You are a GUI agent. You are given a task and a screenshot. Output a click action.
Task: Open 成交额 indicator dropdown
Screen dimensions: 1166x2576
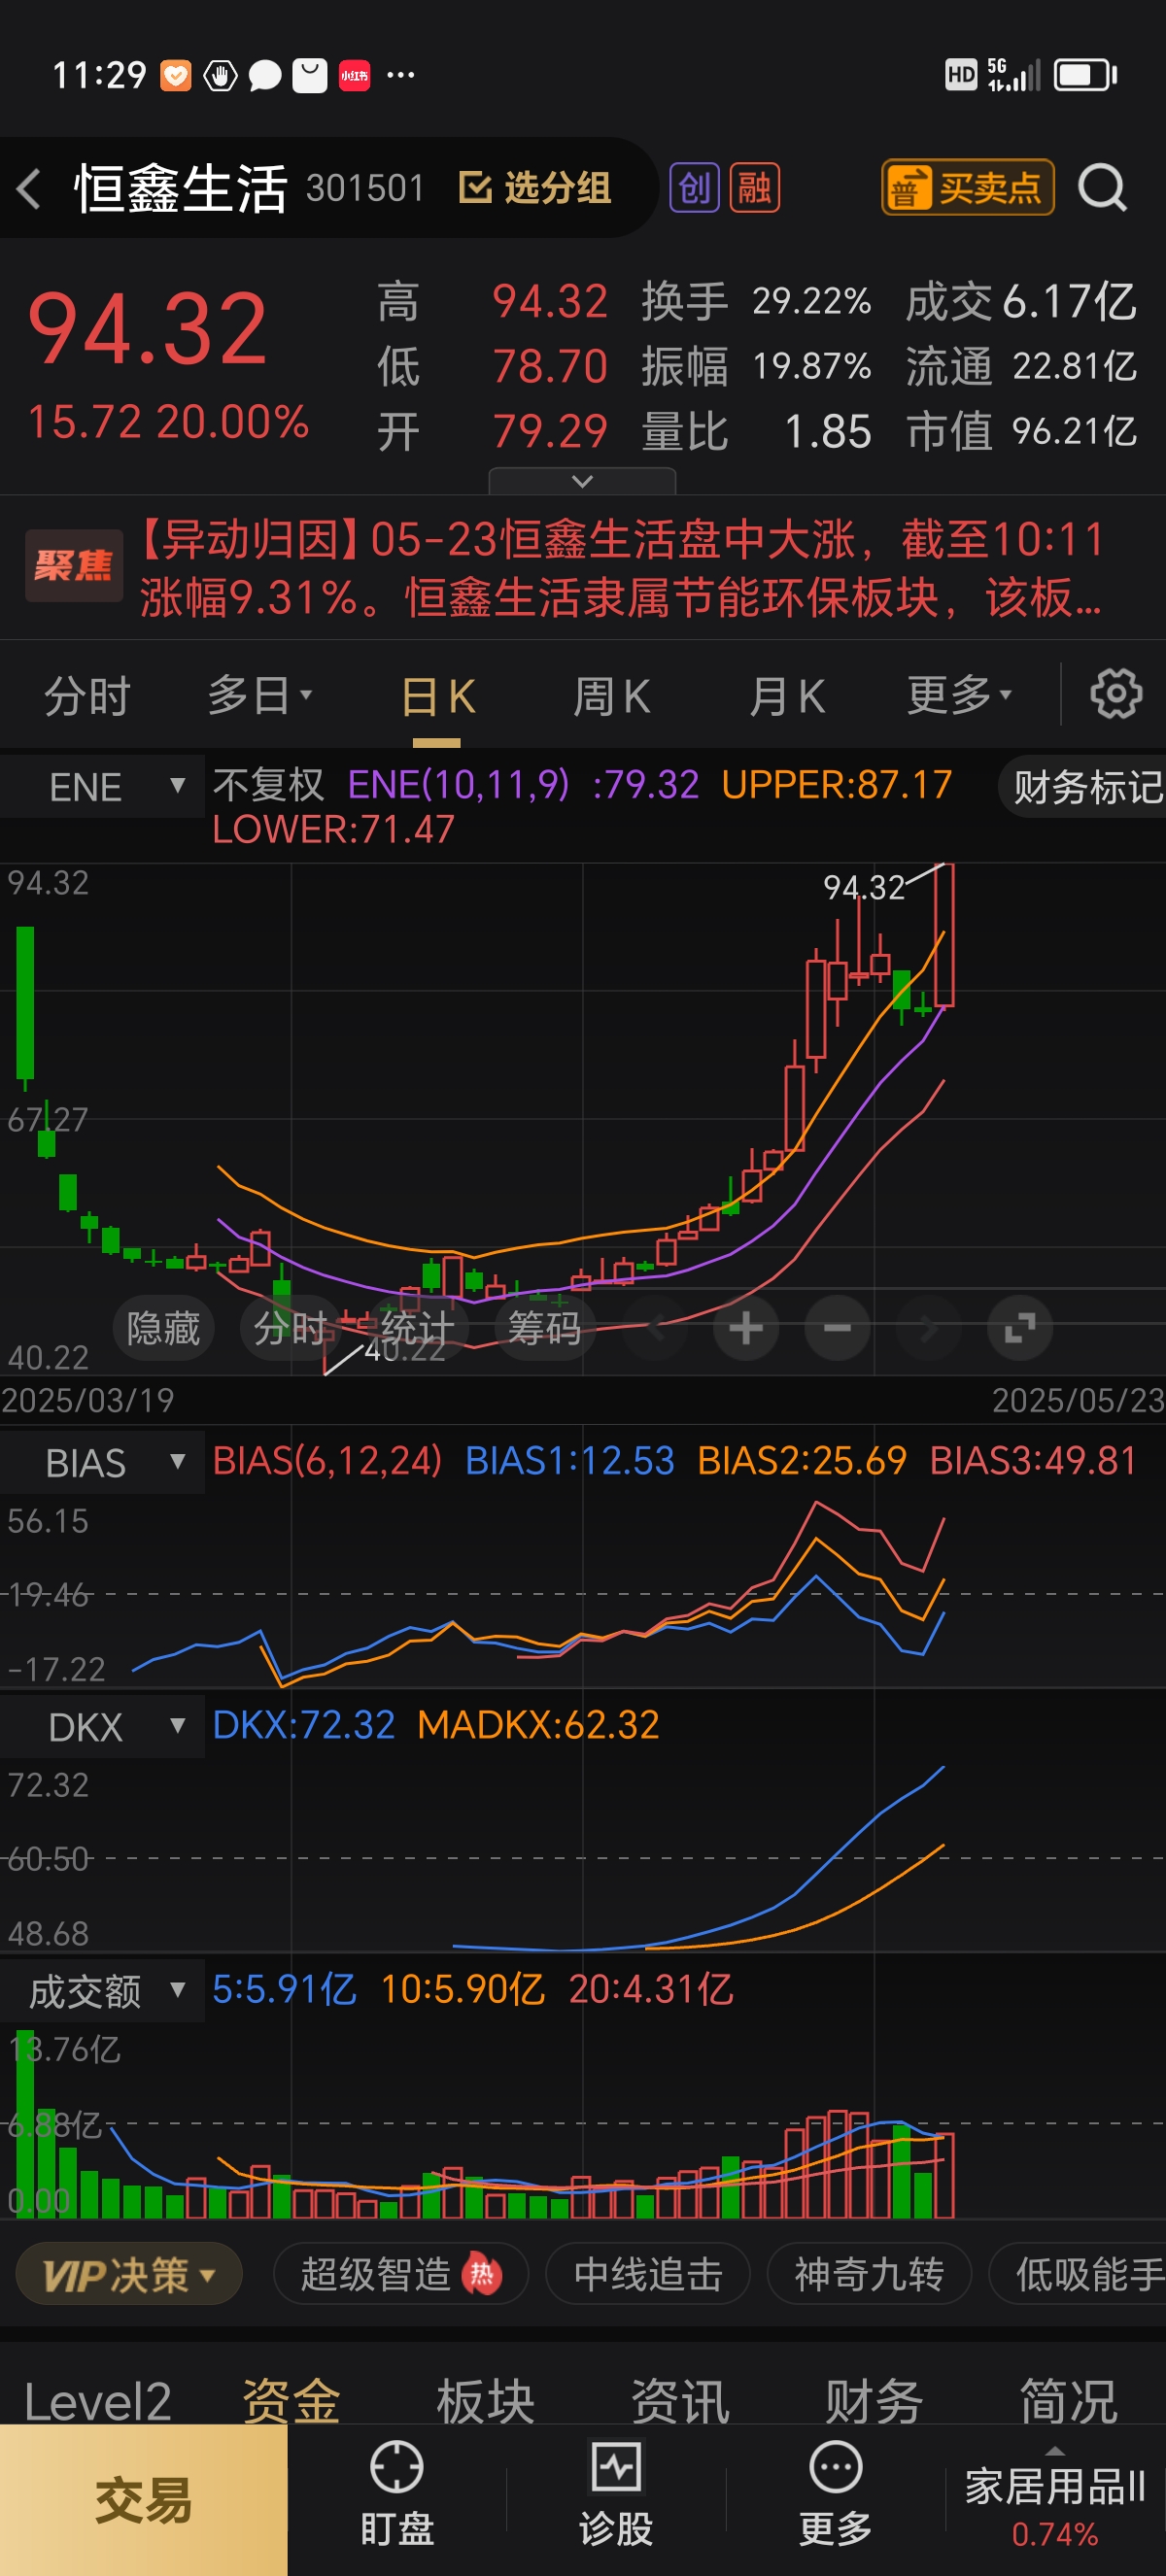pyautogui.click(x=102, y=1991)
